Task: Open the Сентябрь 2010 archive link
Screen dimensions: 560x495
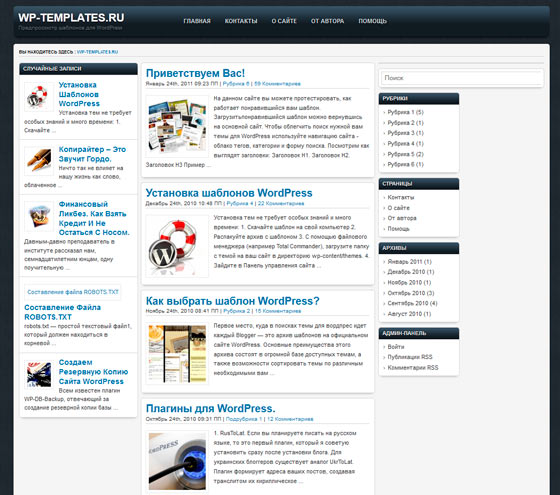Action: pos(412,303)
